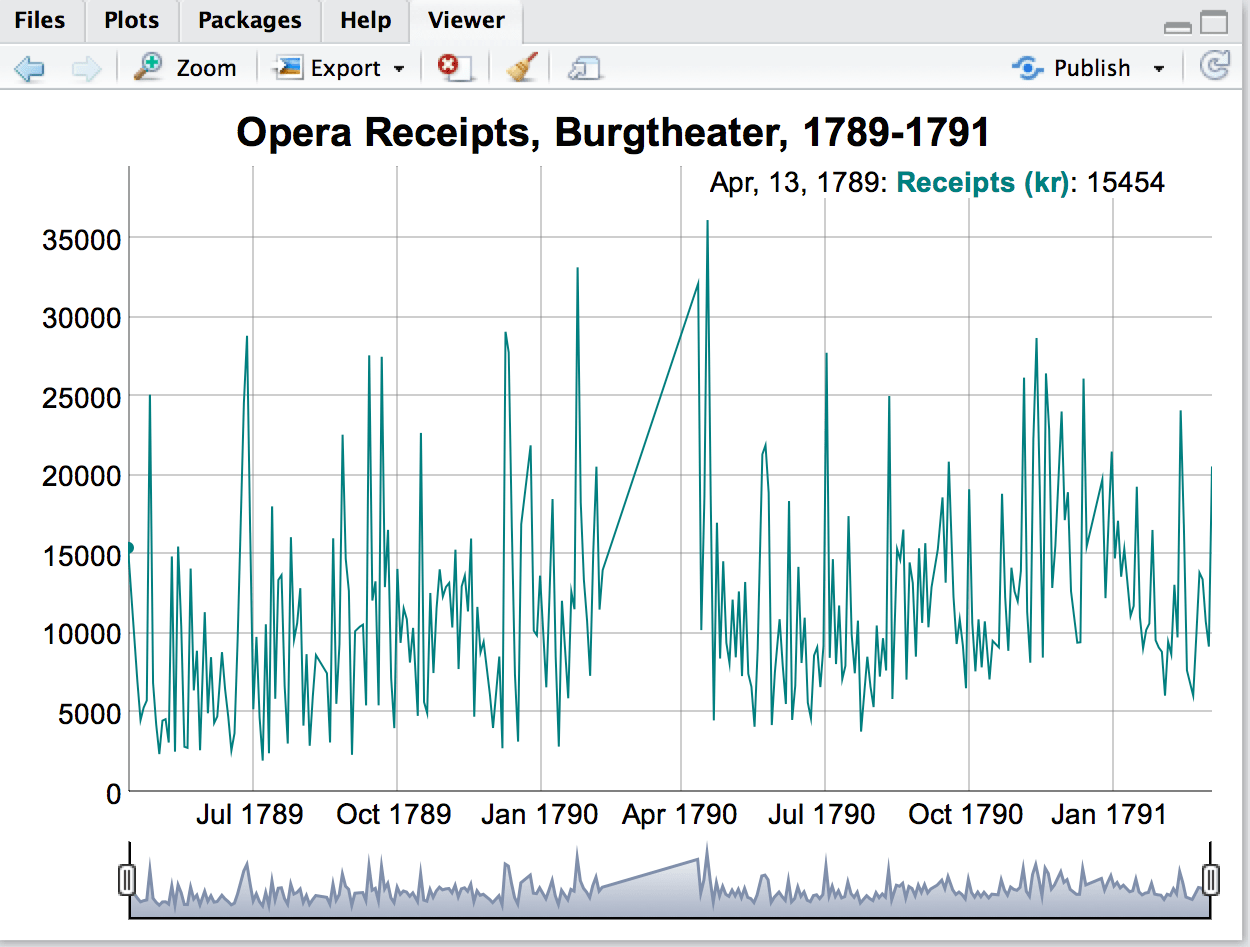Click the Publish button label
This screenshot has width=1250, height=947.
click(x=1092, y=68)
